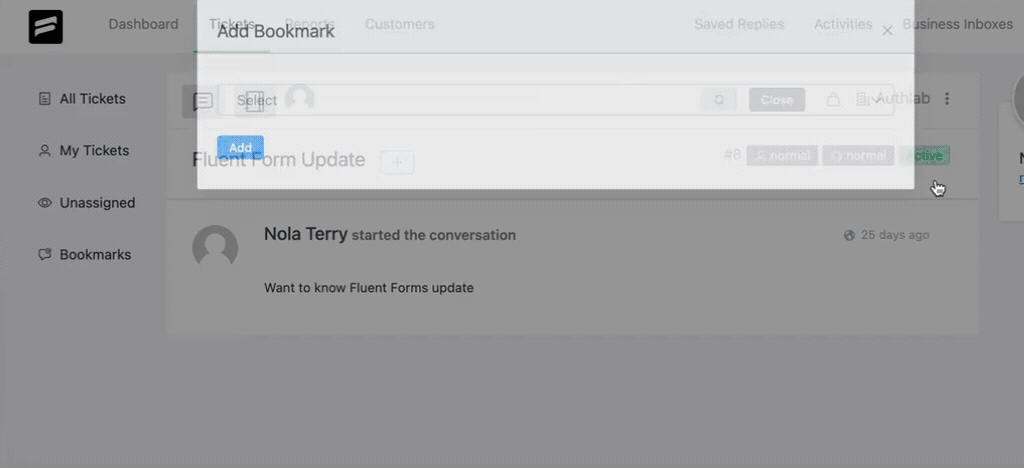The height and width of the screenshot is (468, 1024).
Task: Open My Tickets in sidebar
Action: coord(84,151)
